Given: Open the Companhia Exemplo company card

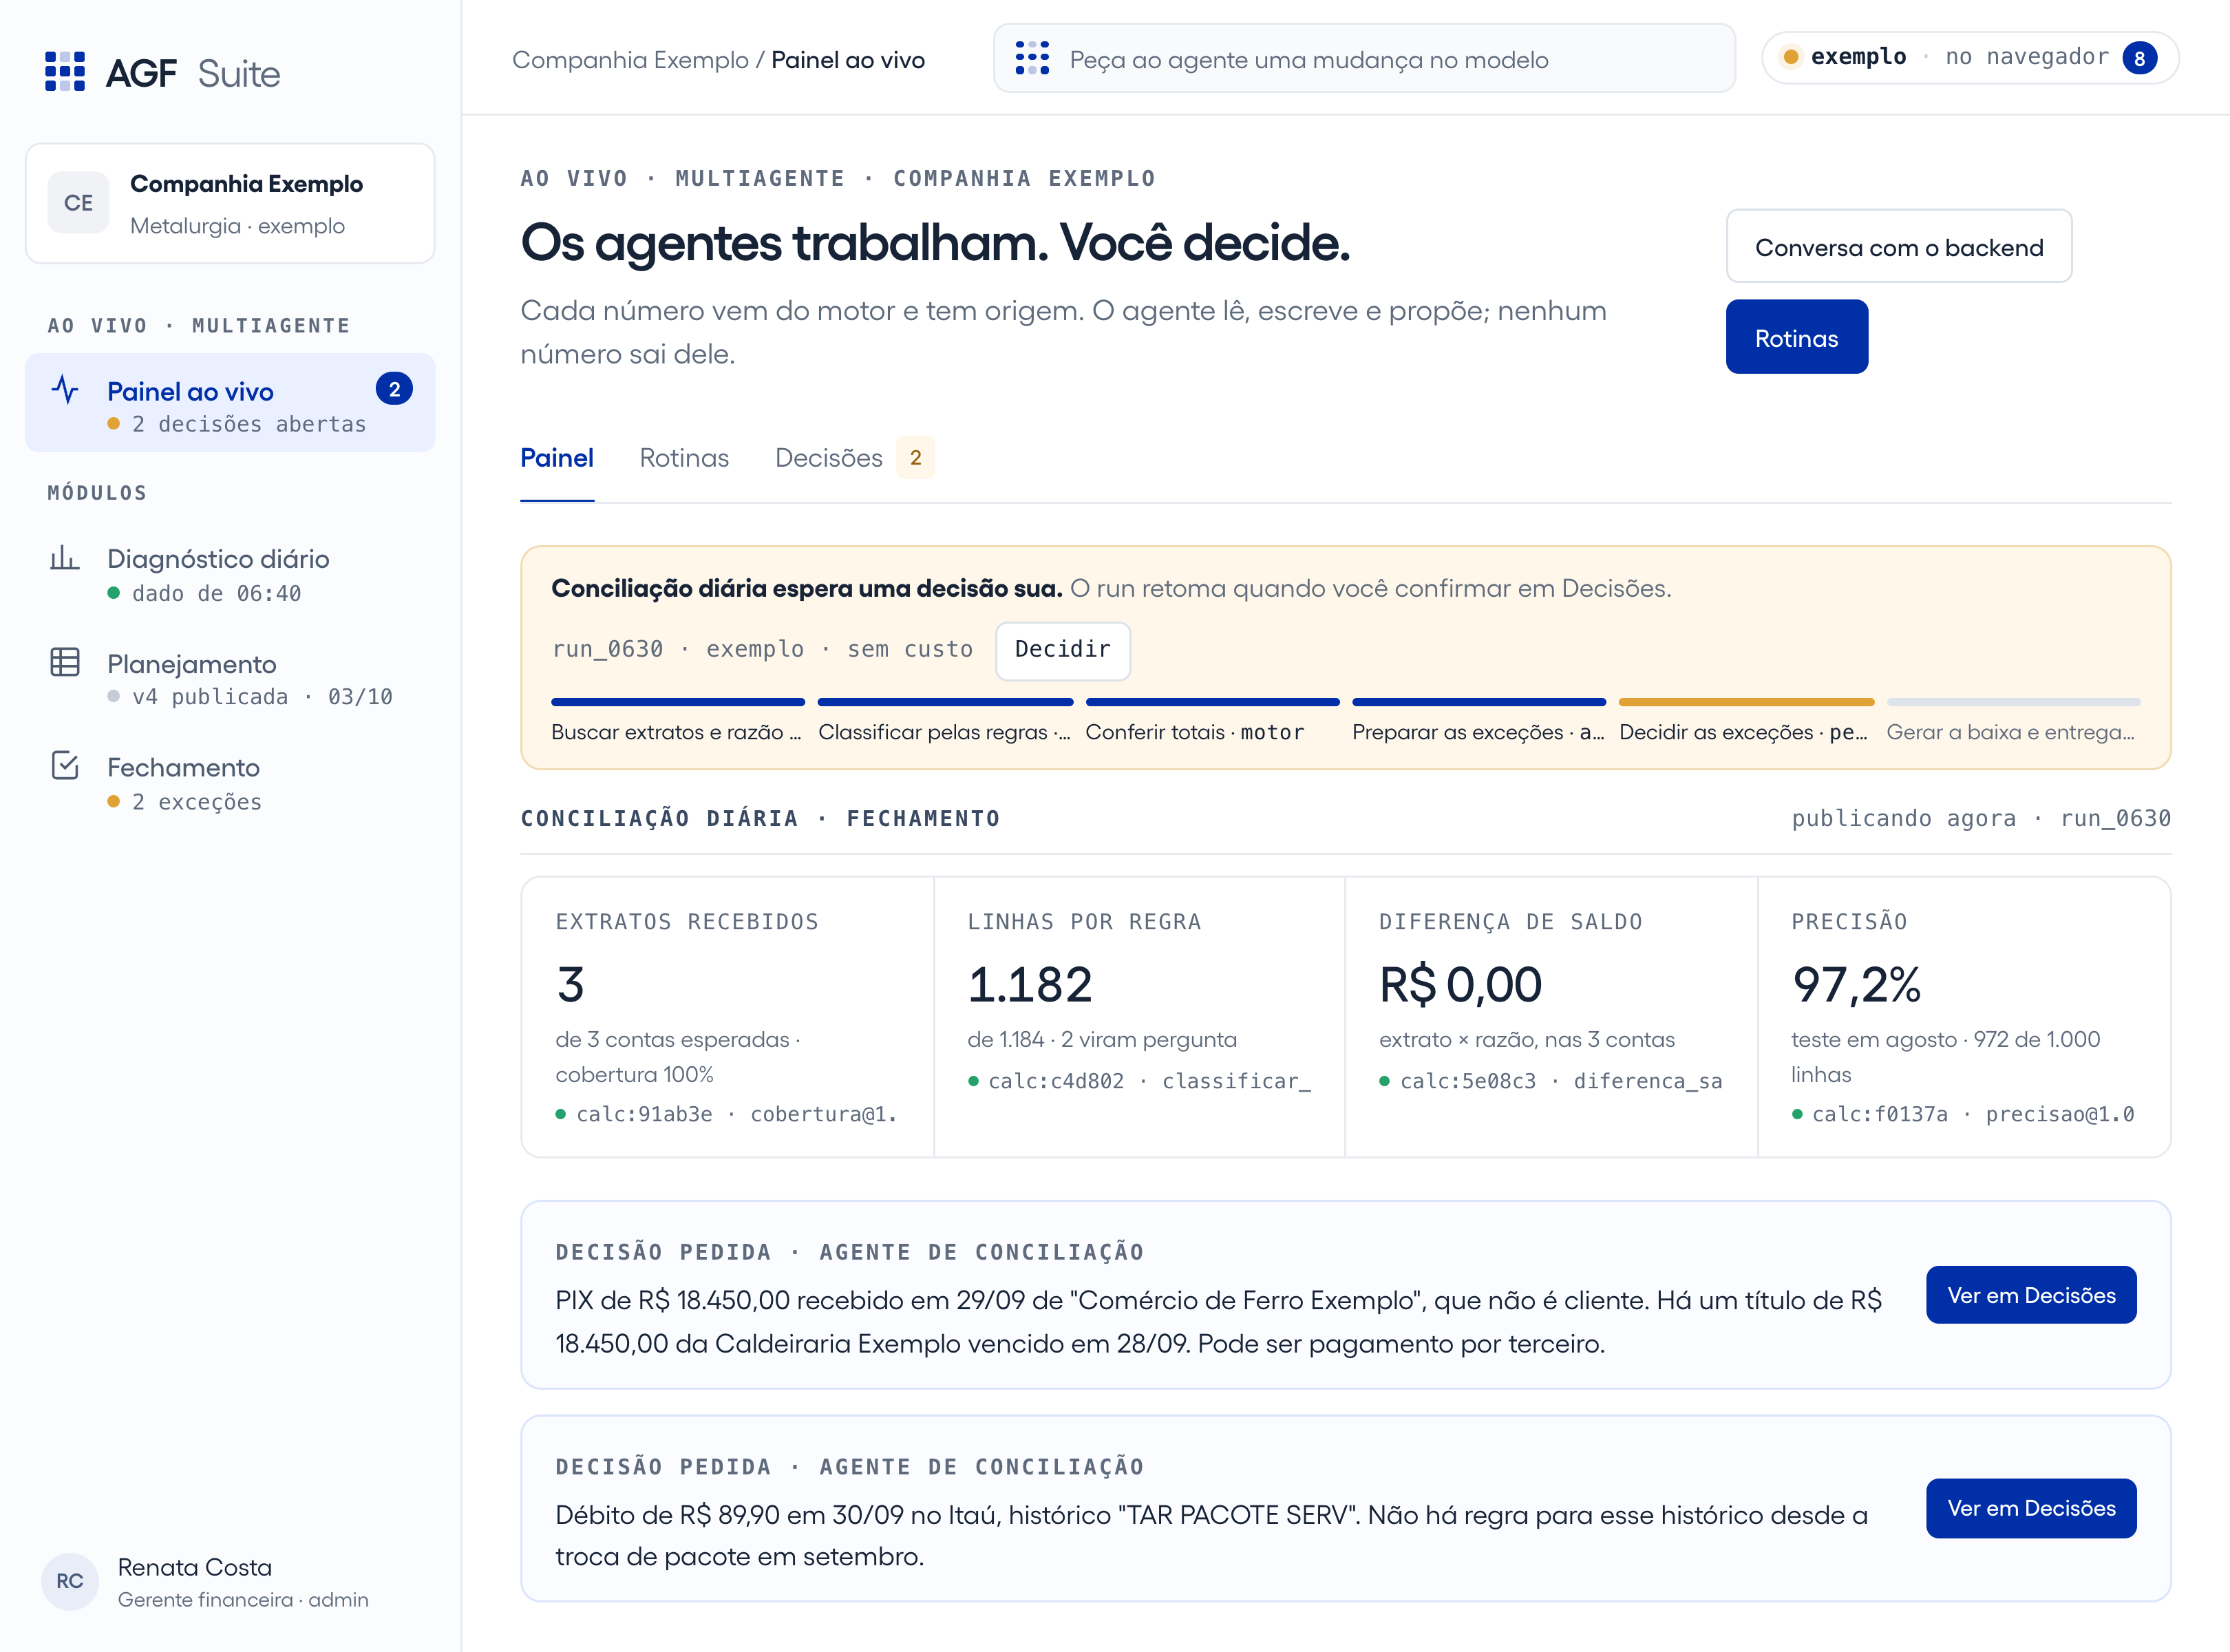Looking at the screenshot, I should pyautogui.click(x=230, y=203).
